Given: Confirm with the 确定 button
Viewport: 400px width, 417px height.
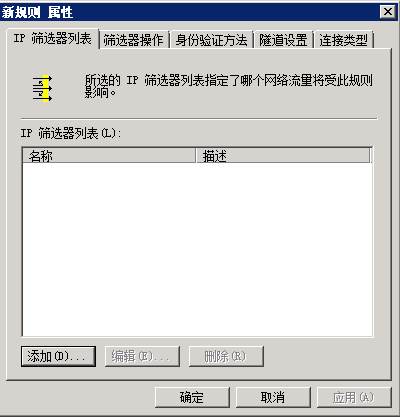Looking at the screenshot, I should [x=192, y=397].
